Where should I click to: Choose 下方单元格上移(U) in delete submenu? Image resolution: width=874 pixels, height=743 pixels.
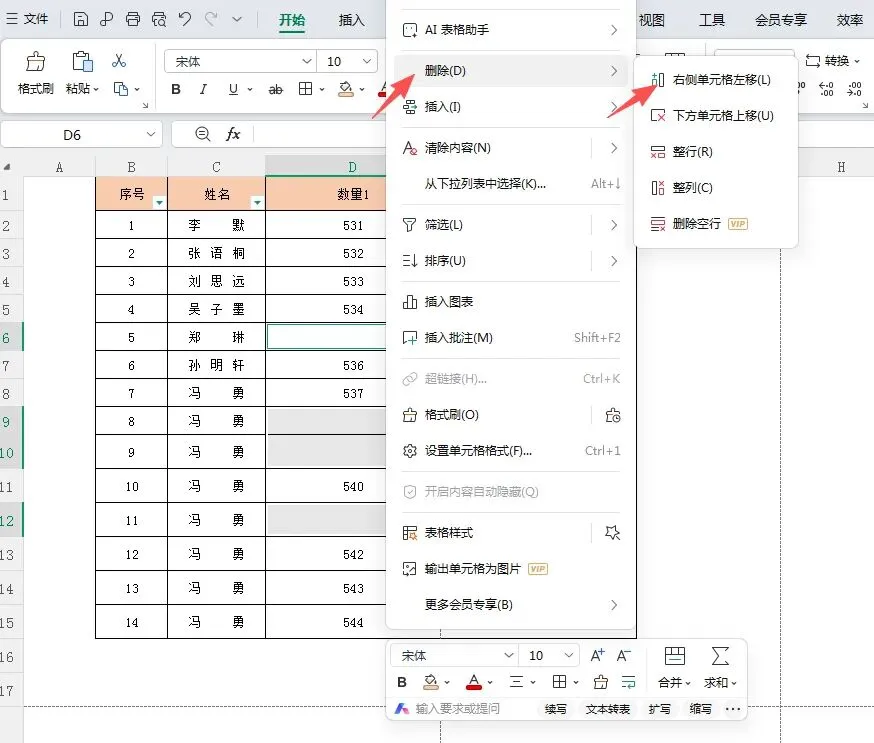click(x=716, y=115)
